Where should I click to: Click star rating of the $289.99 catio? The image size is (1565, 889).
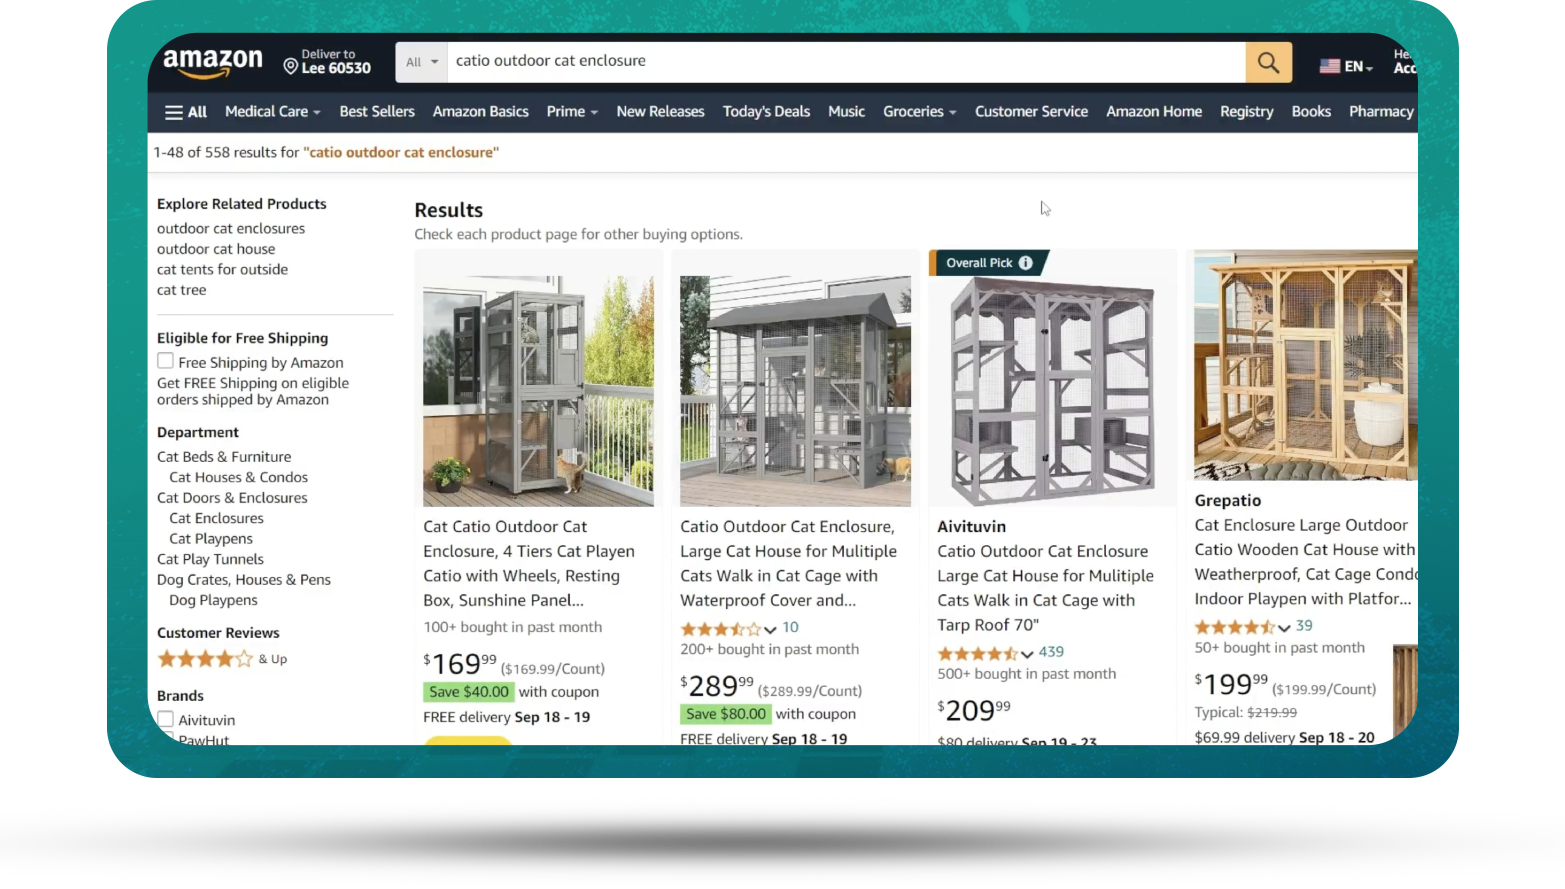tap(720, 629)
